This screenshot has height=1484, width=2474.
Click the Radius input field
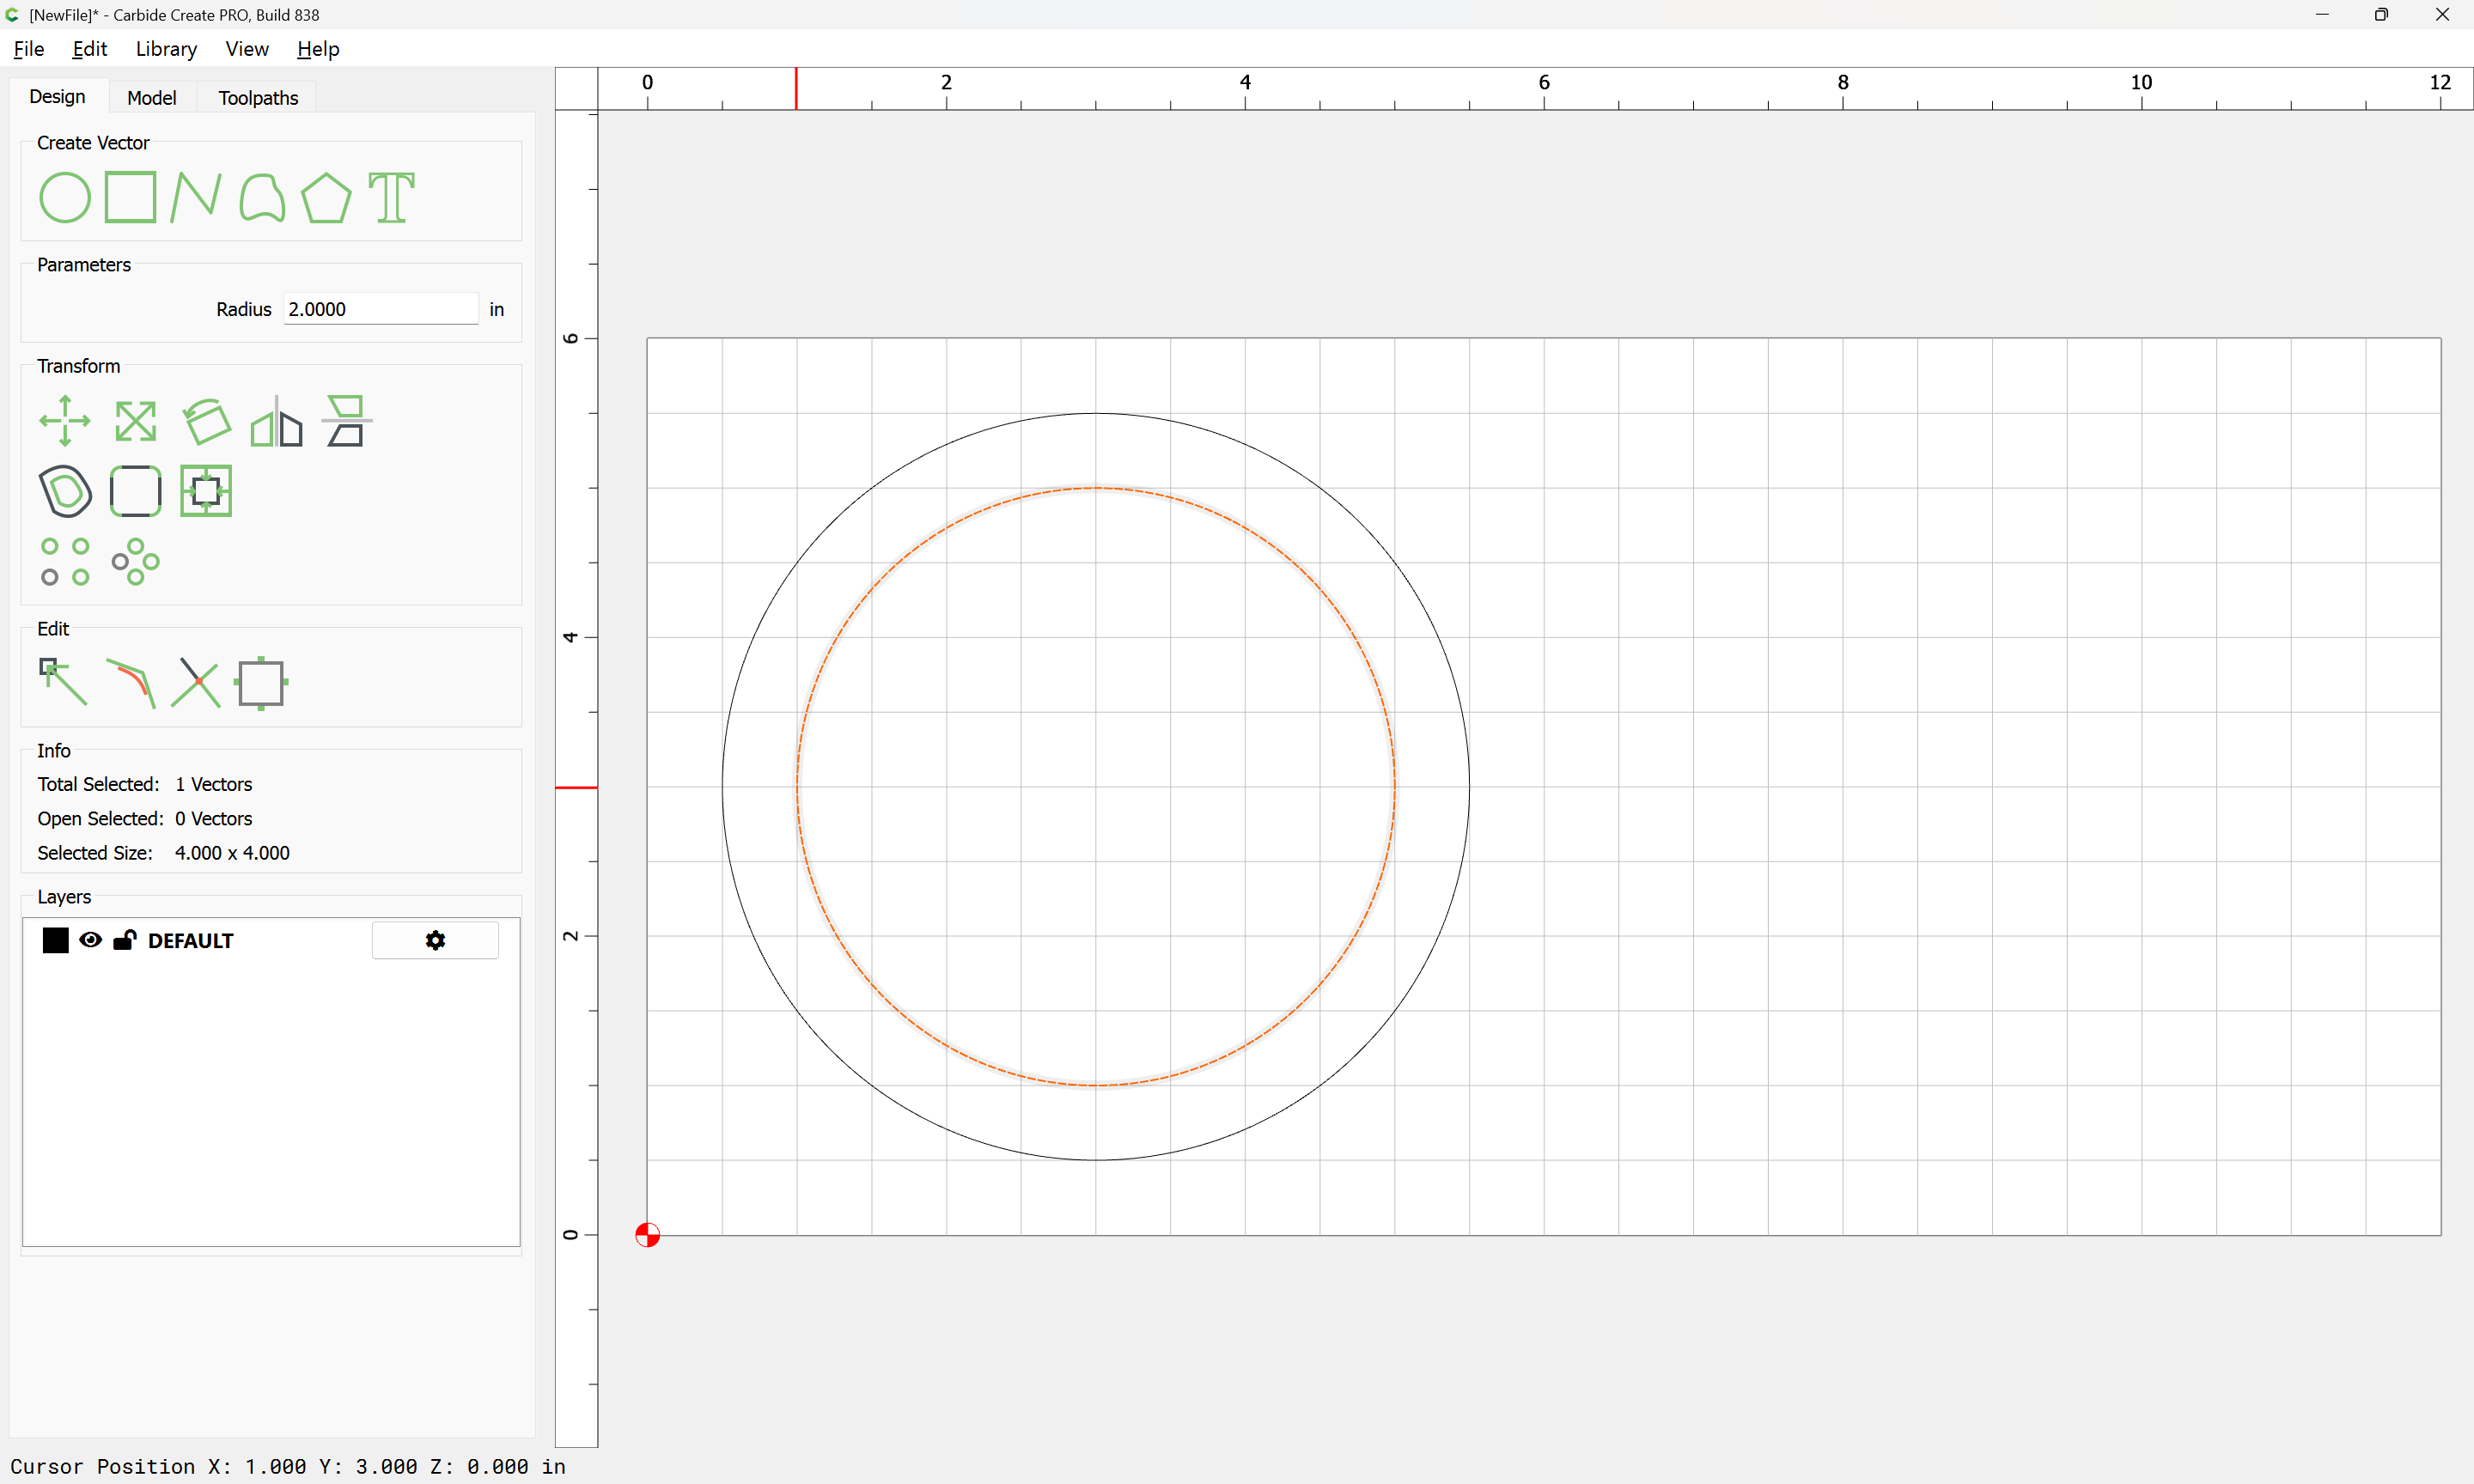380,309
